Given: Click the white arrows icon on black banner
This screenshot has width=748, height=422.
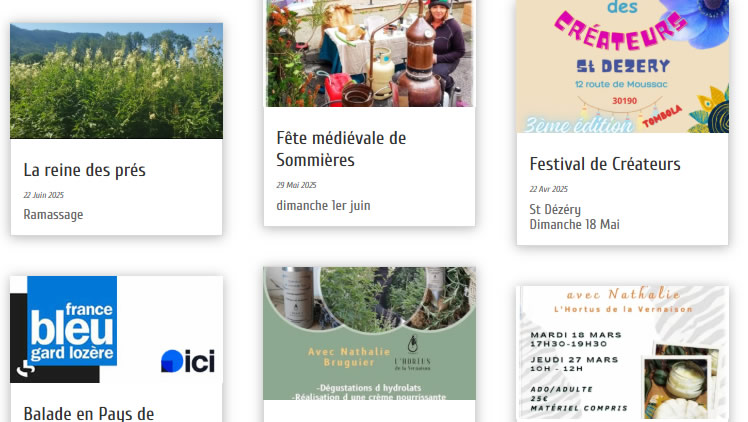Looking at the screenshot, I should click(x=25, y=369).
